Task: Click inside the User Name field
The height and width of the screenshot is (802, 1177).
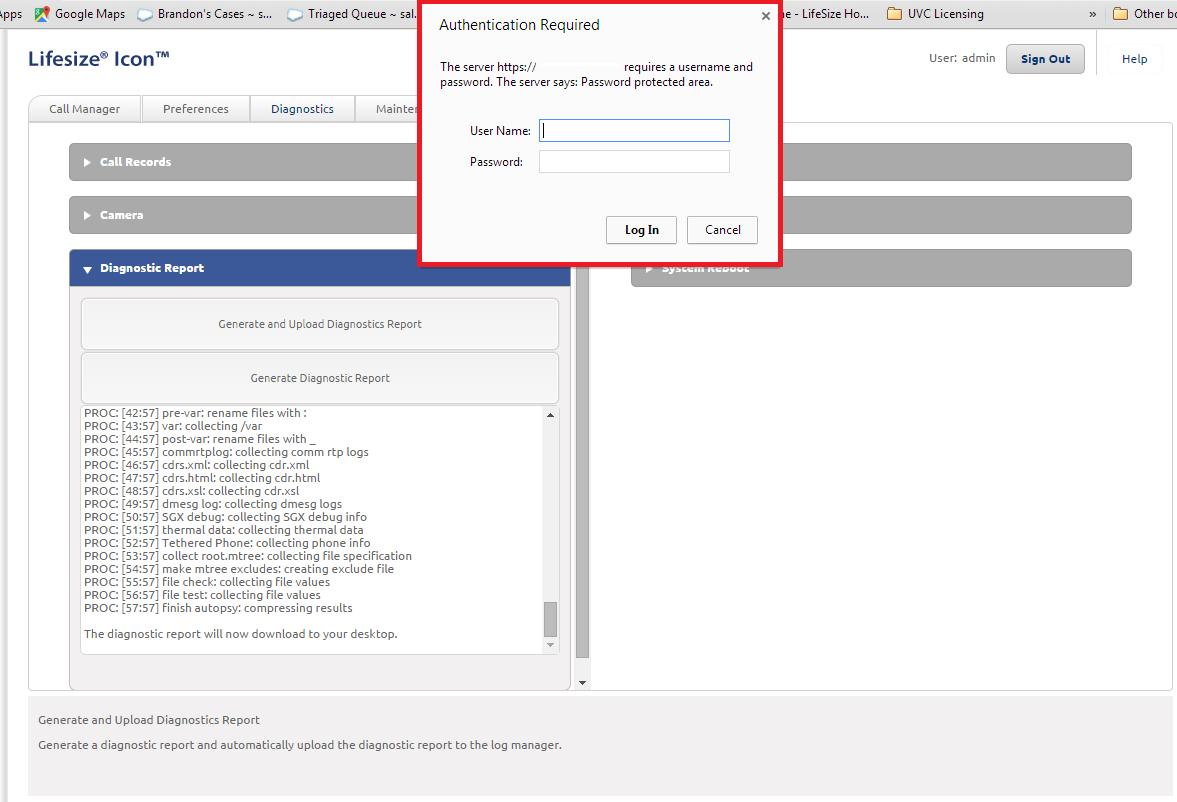Action: pyautogui.click(x=634, y=130)
